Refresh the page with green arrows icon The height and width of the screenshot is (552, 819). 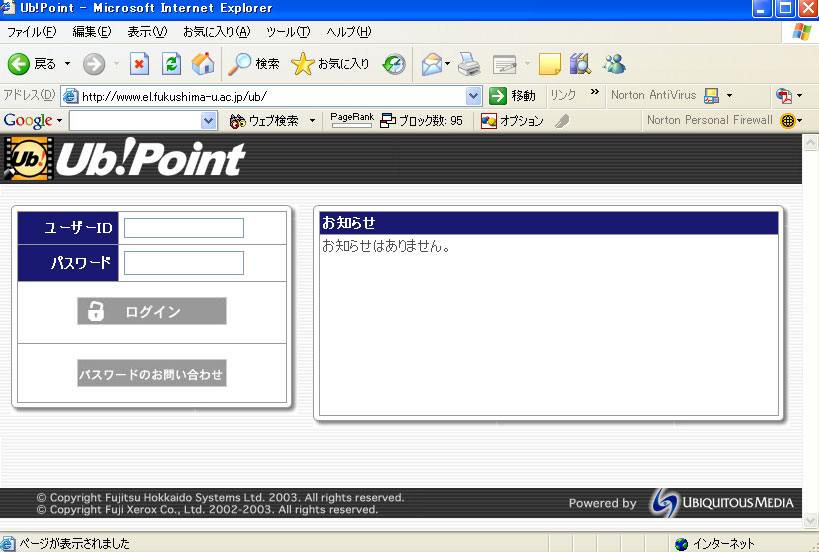pyautogui.click(x=171, y=64)
